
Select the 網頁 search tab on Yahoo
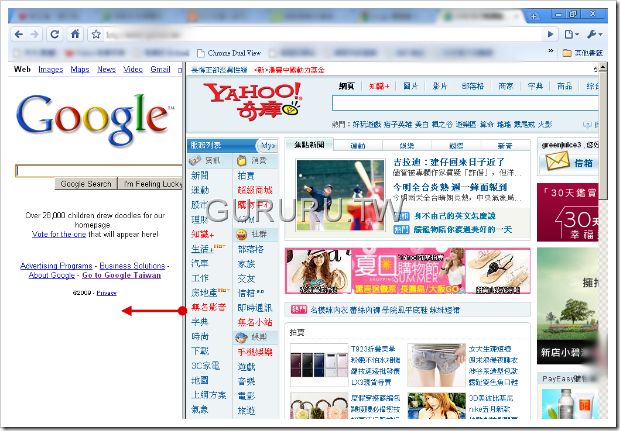click(346, 86)
